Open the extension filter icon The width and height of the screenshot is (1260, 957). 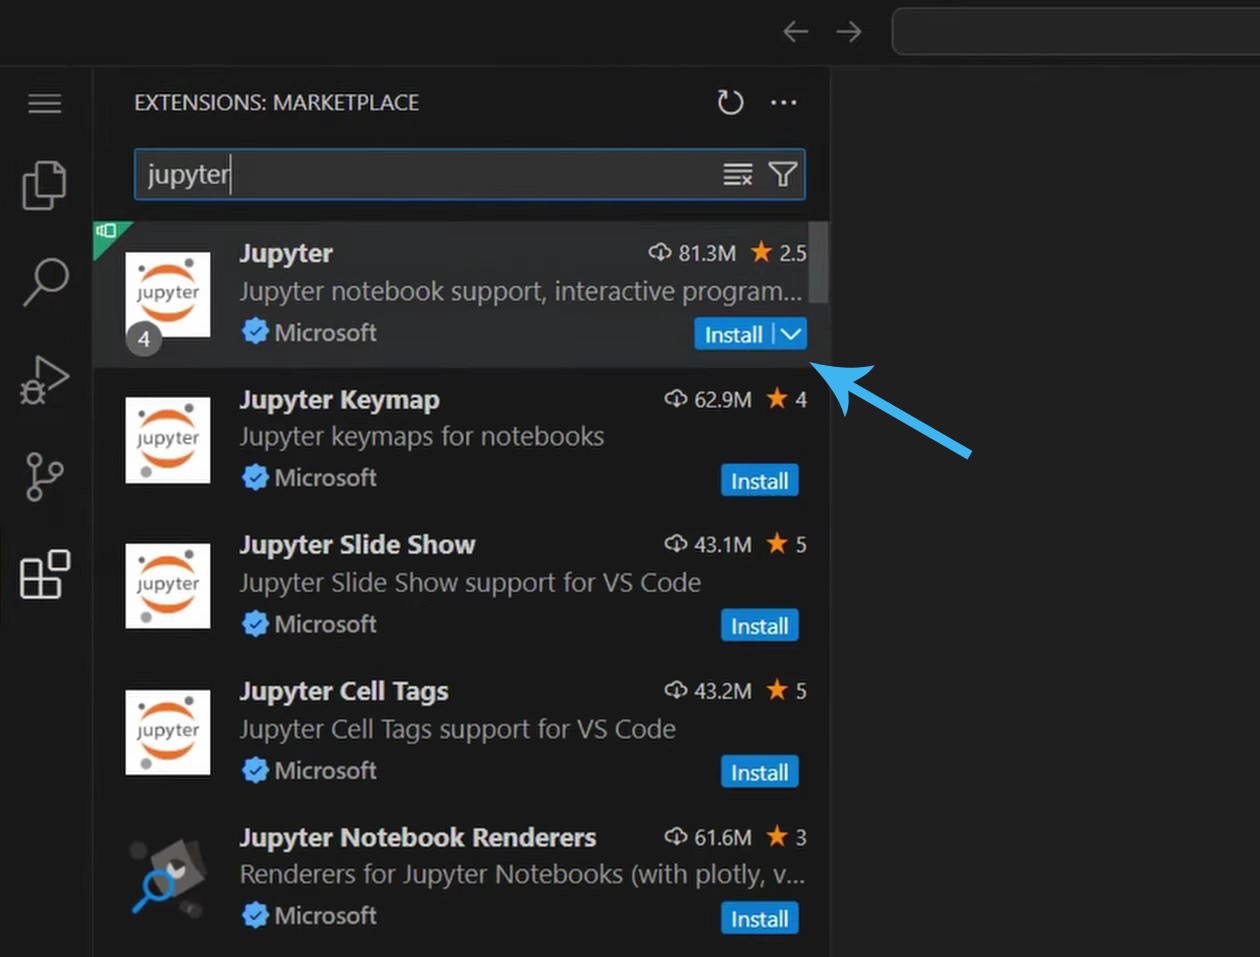782,174
